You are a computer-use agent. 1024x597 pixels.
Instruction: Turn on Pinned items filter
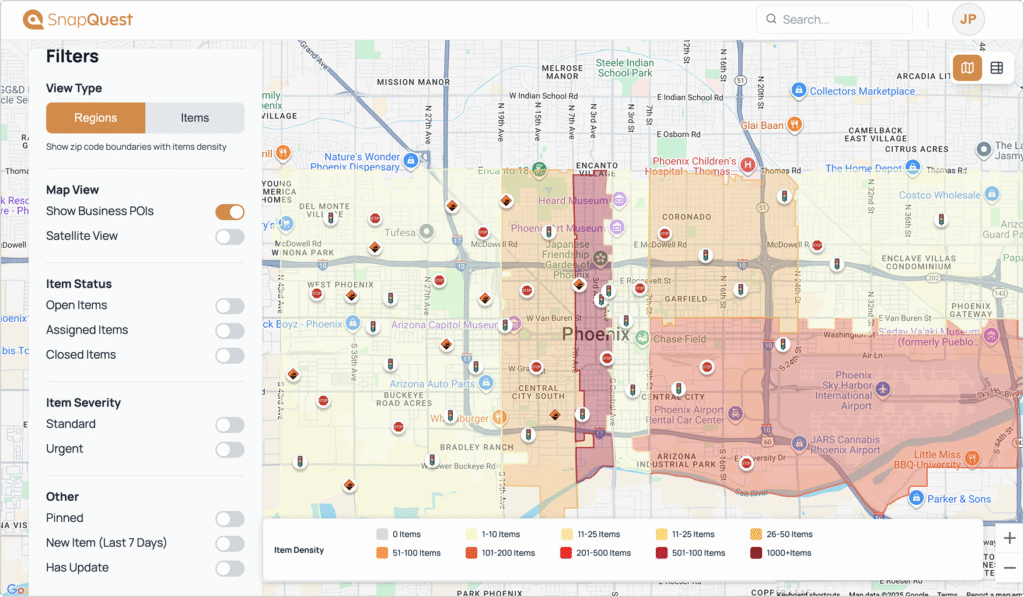pyautogui.click(x=230, y=519)
